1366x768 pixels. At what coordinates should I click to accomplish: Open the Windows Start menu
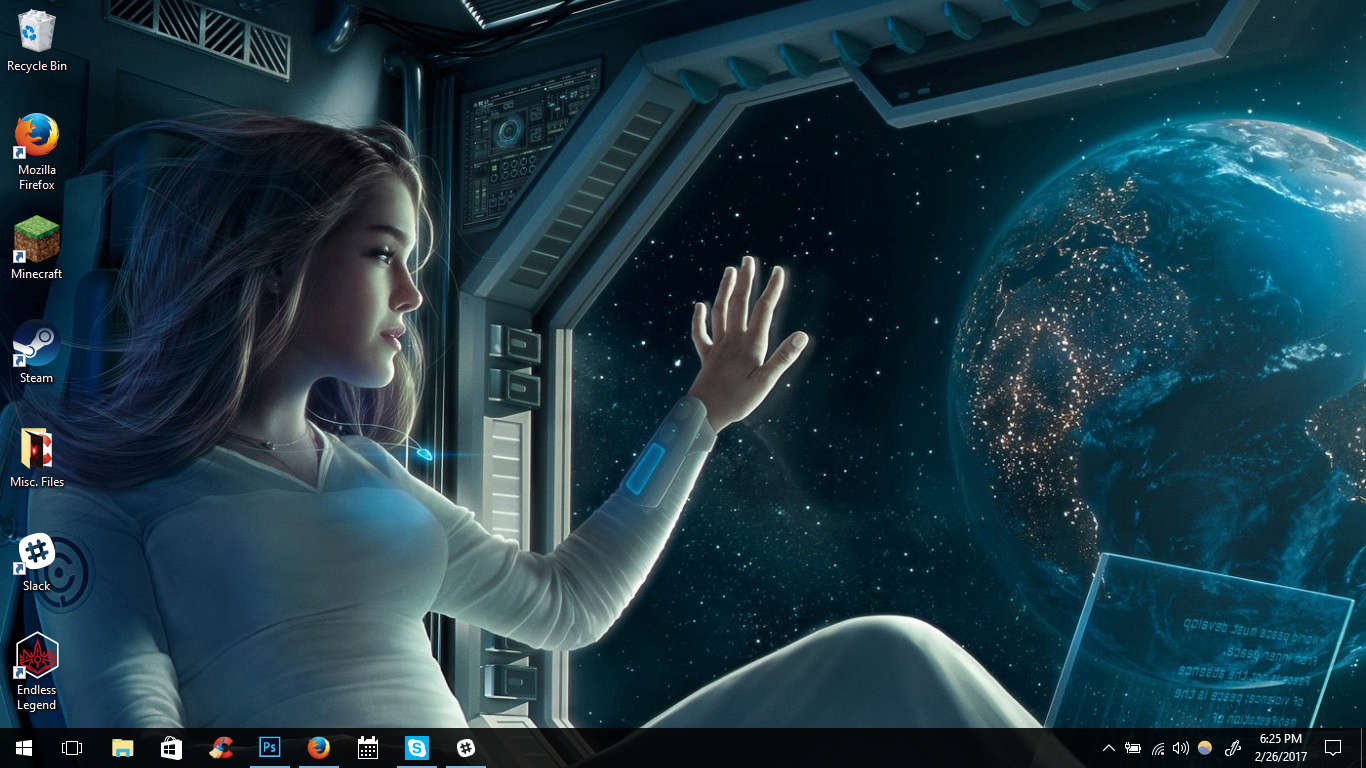[x=24, y=748]
